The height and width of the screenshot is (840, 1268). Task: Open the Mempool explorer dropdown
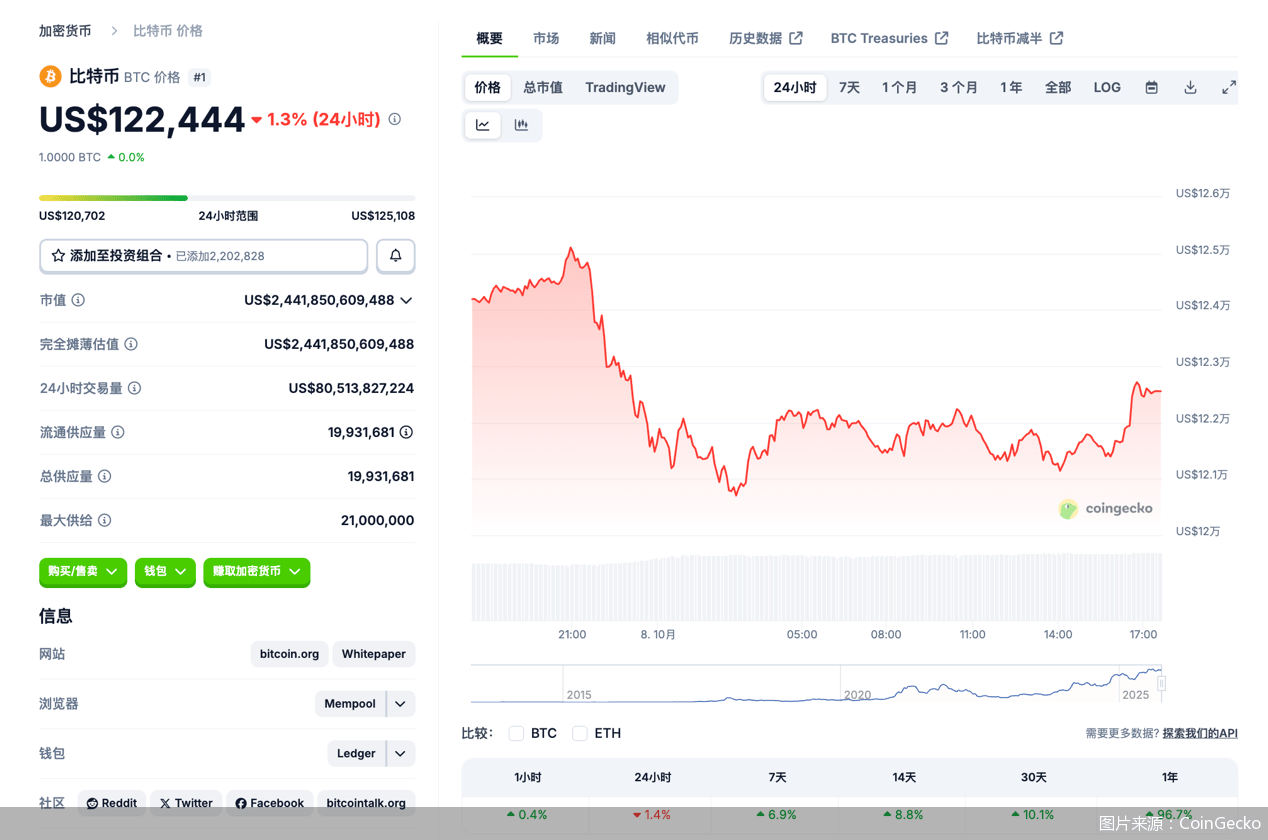(398, 703)
